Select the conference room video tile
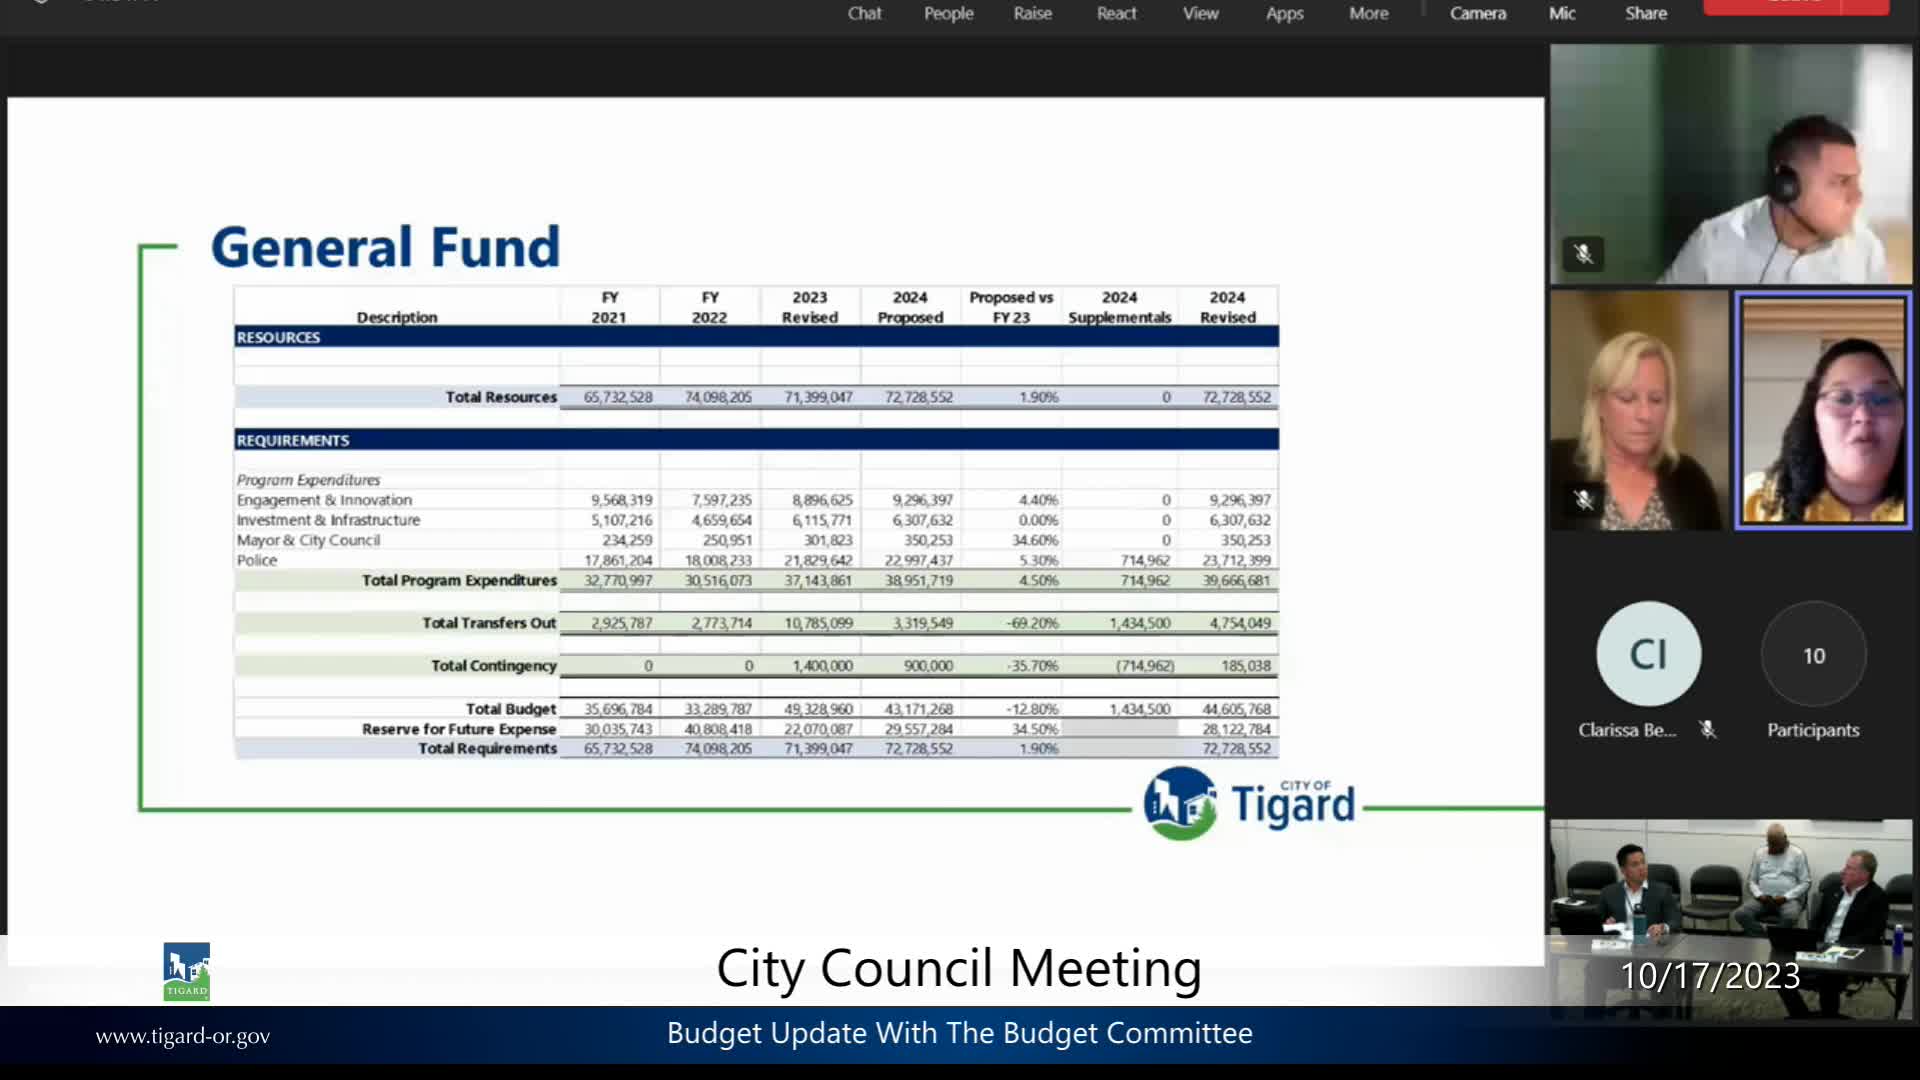Image resolution: width=1920 pixels, height=1080 pixels. coord(1730,919)
